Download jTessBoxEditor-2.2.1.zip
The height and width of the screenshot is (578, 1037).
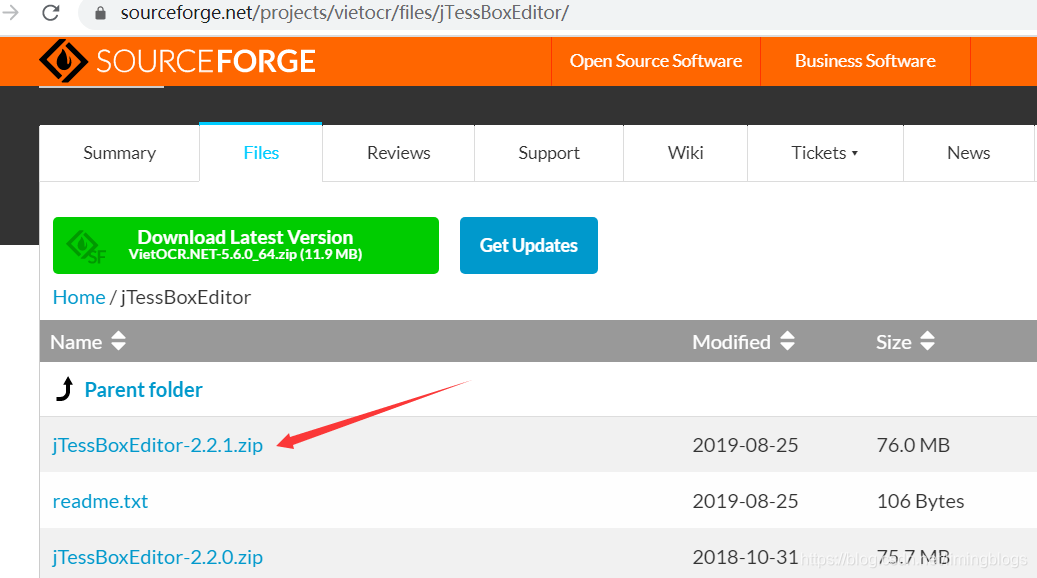[157, 445]
